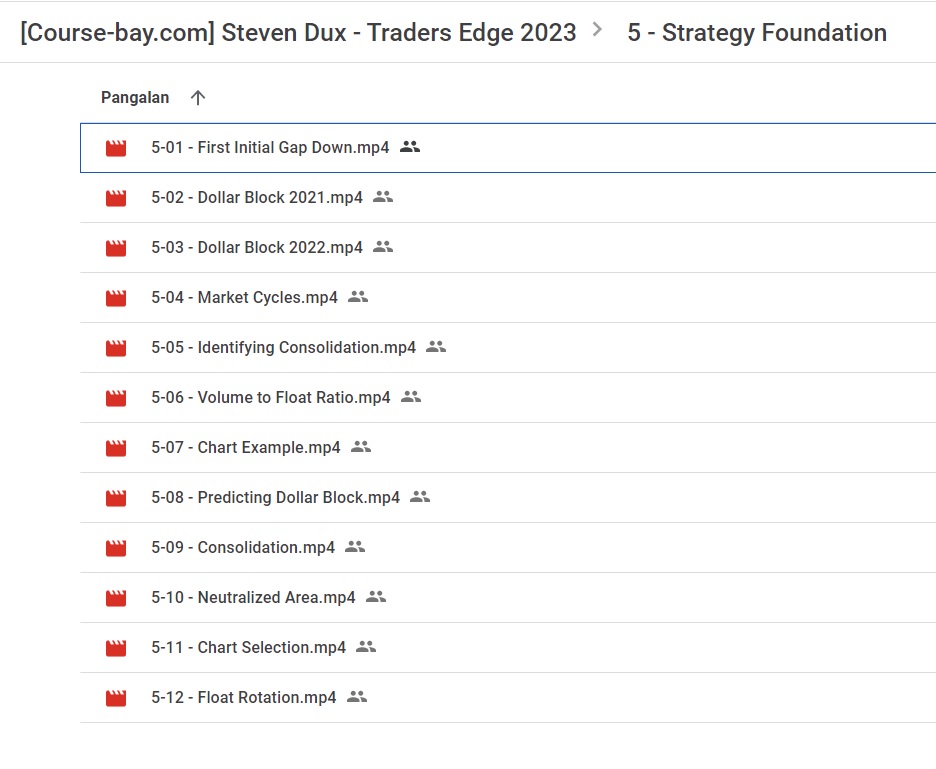Select file 5-07 - Chart Example.mp4

click(x=508, y=448)
